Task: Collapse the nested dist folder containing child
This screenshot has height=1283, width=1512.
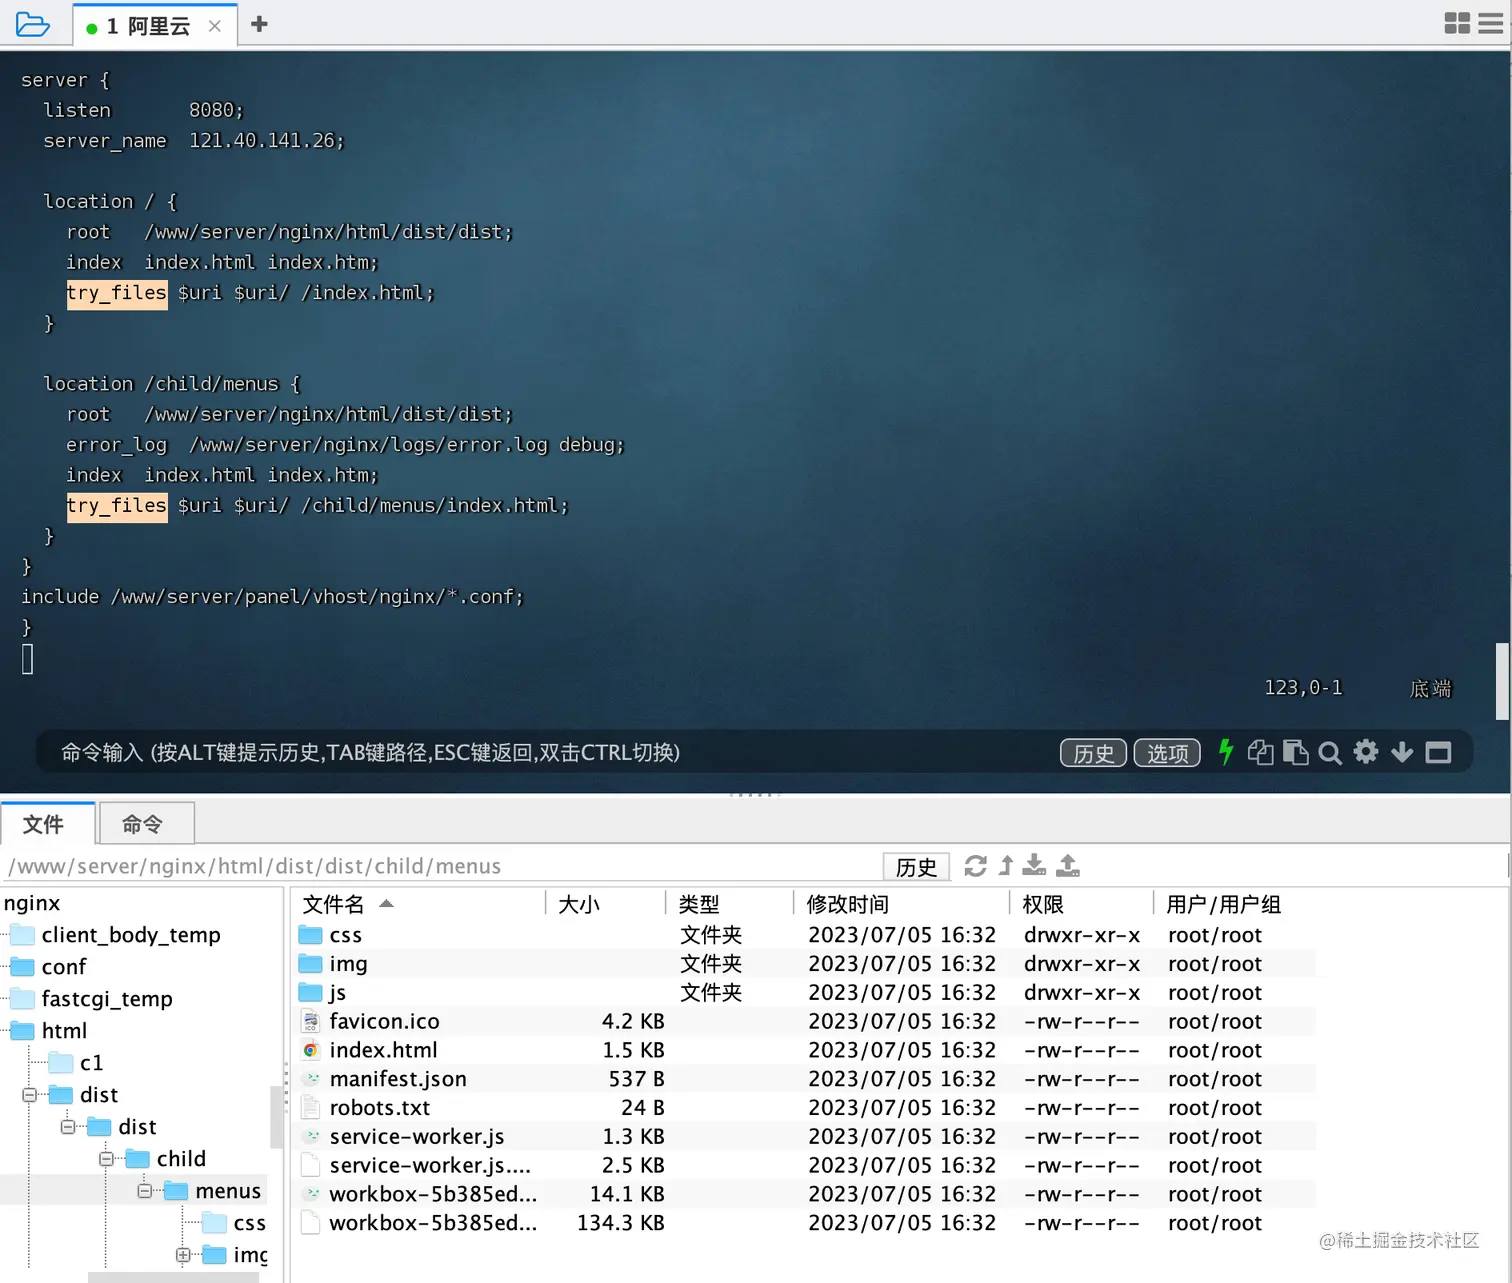Action: pyautogui.click(x=67, y=1127)
